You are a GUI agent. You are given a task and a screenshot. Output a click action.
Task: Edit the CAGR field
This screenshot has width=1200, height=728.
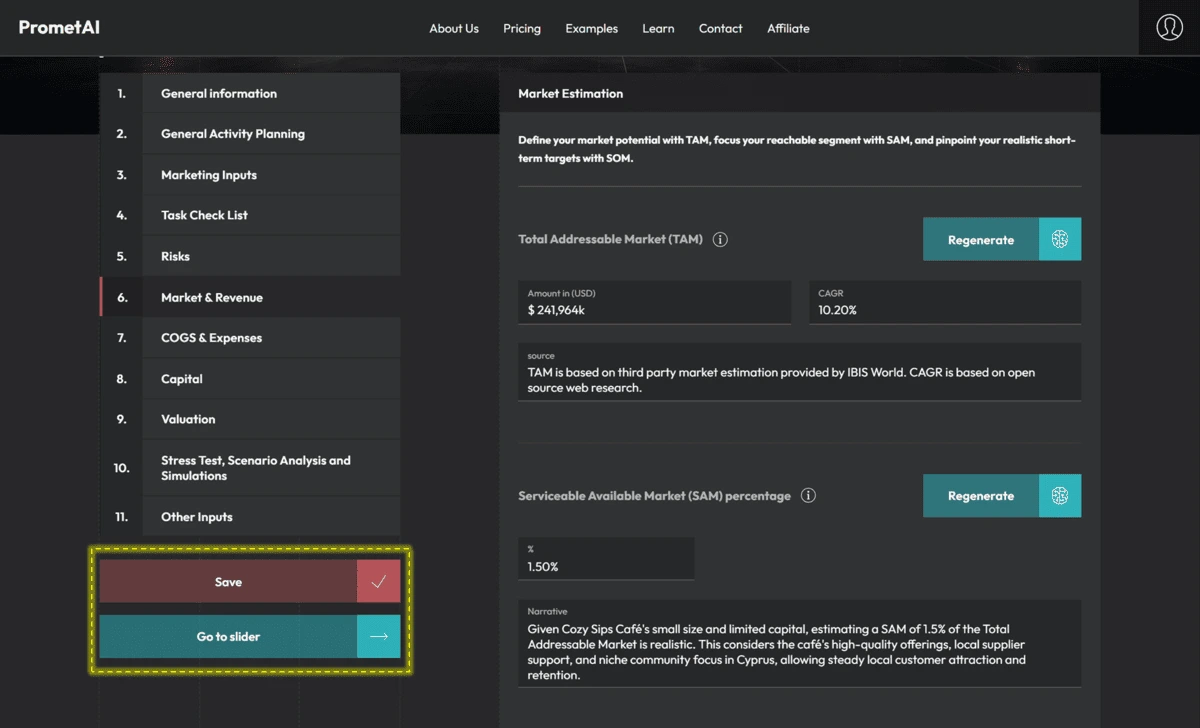tap(945, 302)
